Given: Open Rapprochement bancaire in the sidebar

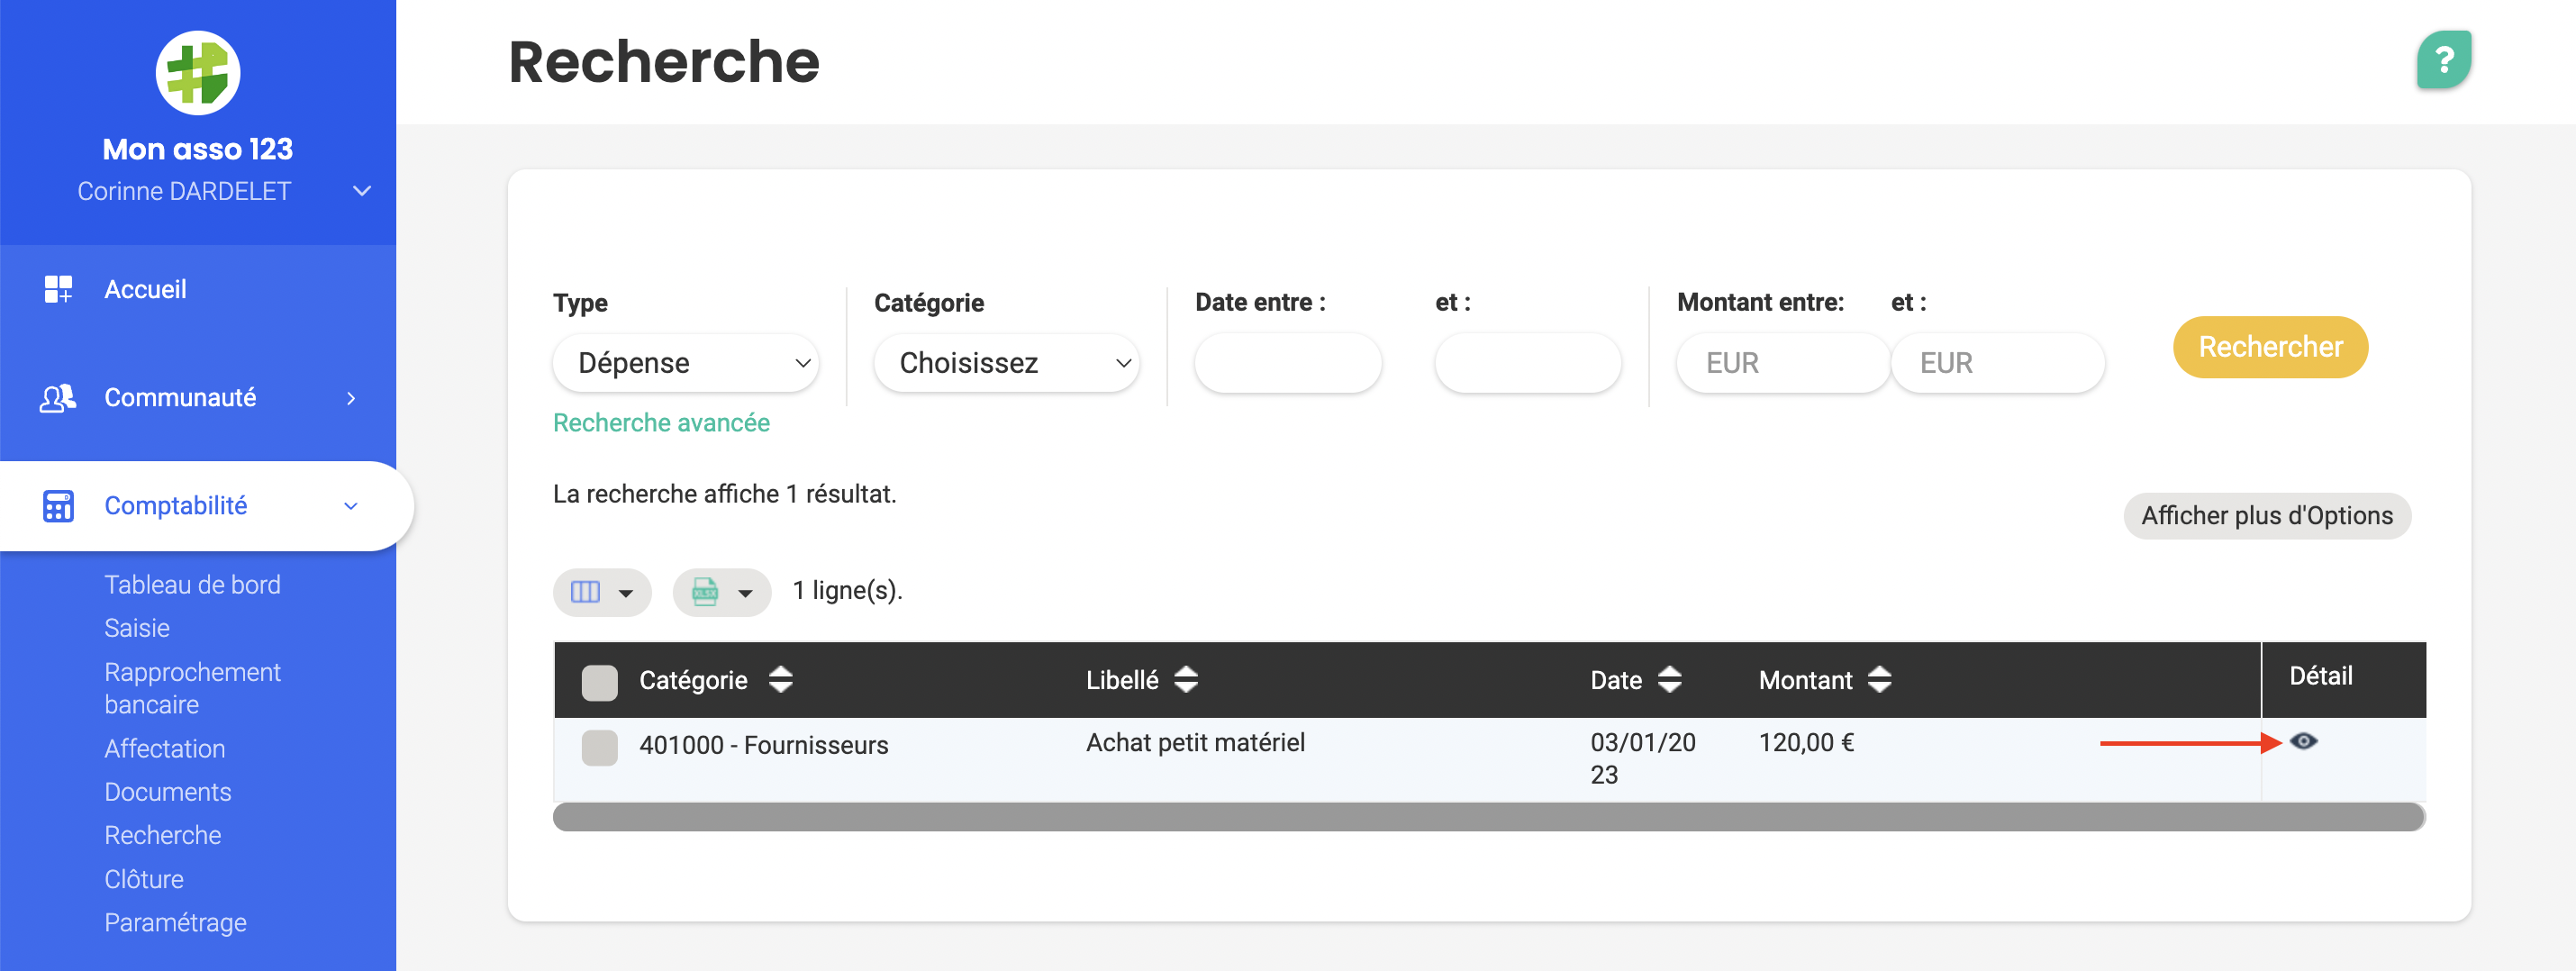Looking at the screenshot, I should [x=192, y=688].
